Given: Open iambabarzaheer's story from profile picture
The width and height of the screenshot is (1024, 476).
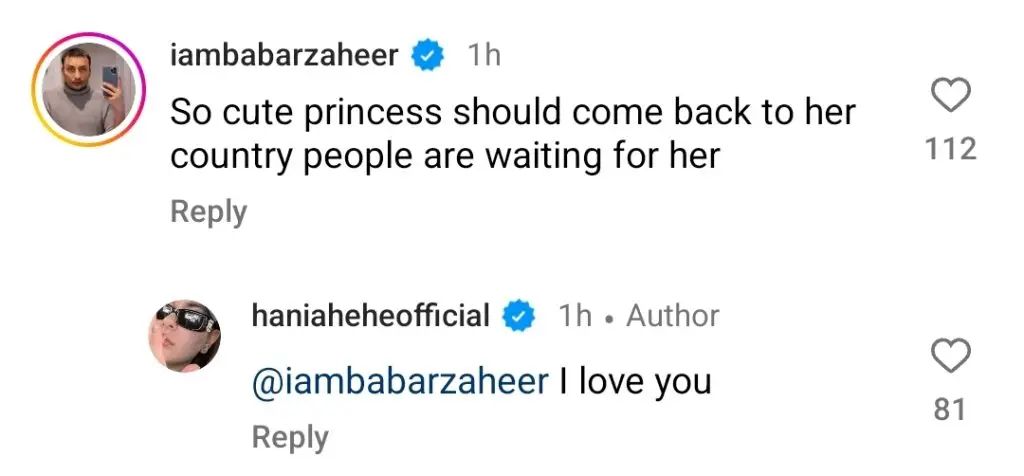Looking at the screenshot, I should [x=89, y=89].
